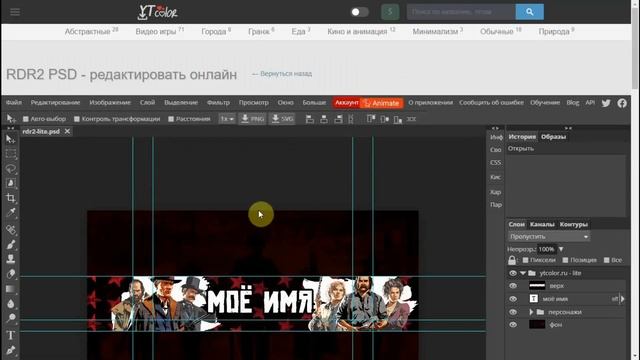Open the Файл menu
Screen dimensions: 640x360
14,103
